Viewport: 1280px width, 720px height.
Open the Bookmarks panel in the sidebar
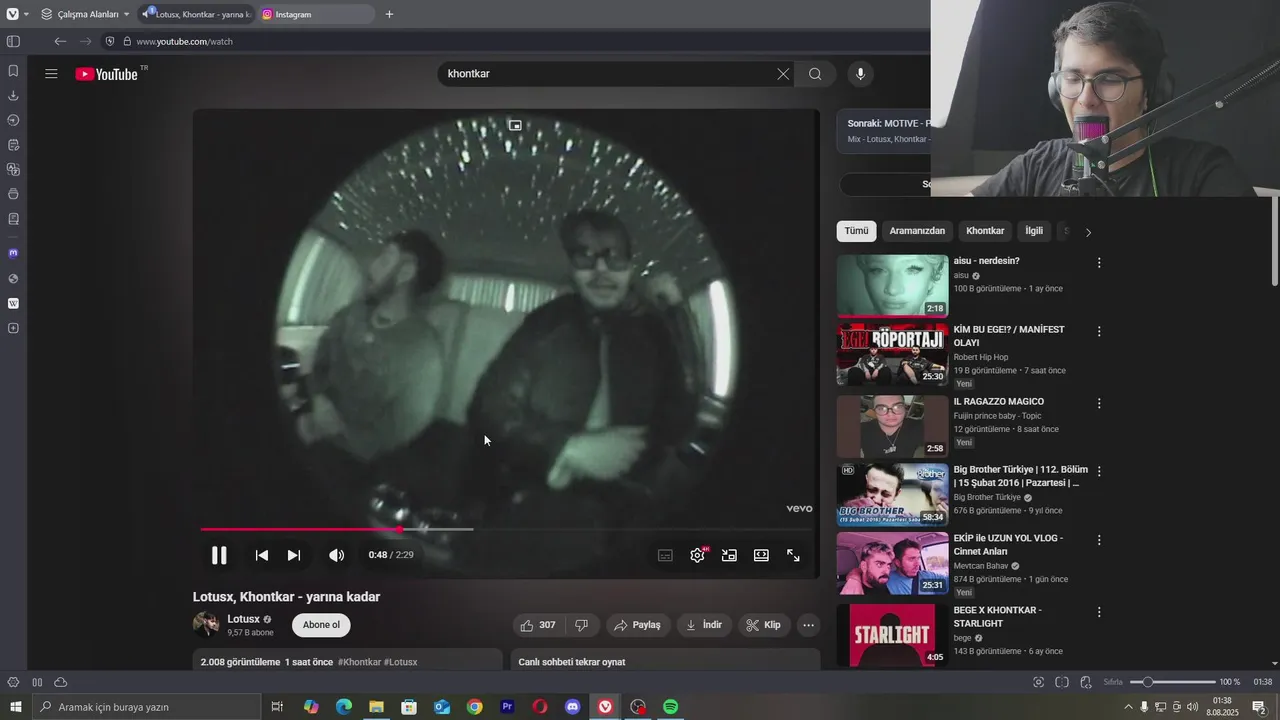tap(13, 71)
